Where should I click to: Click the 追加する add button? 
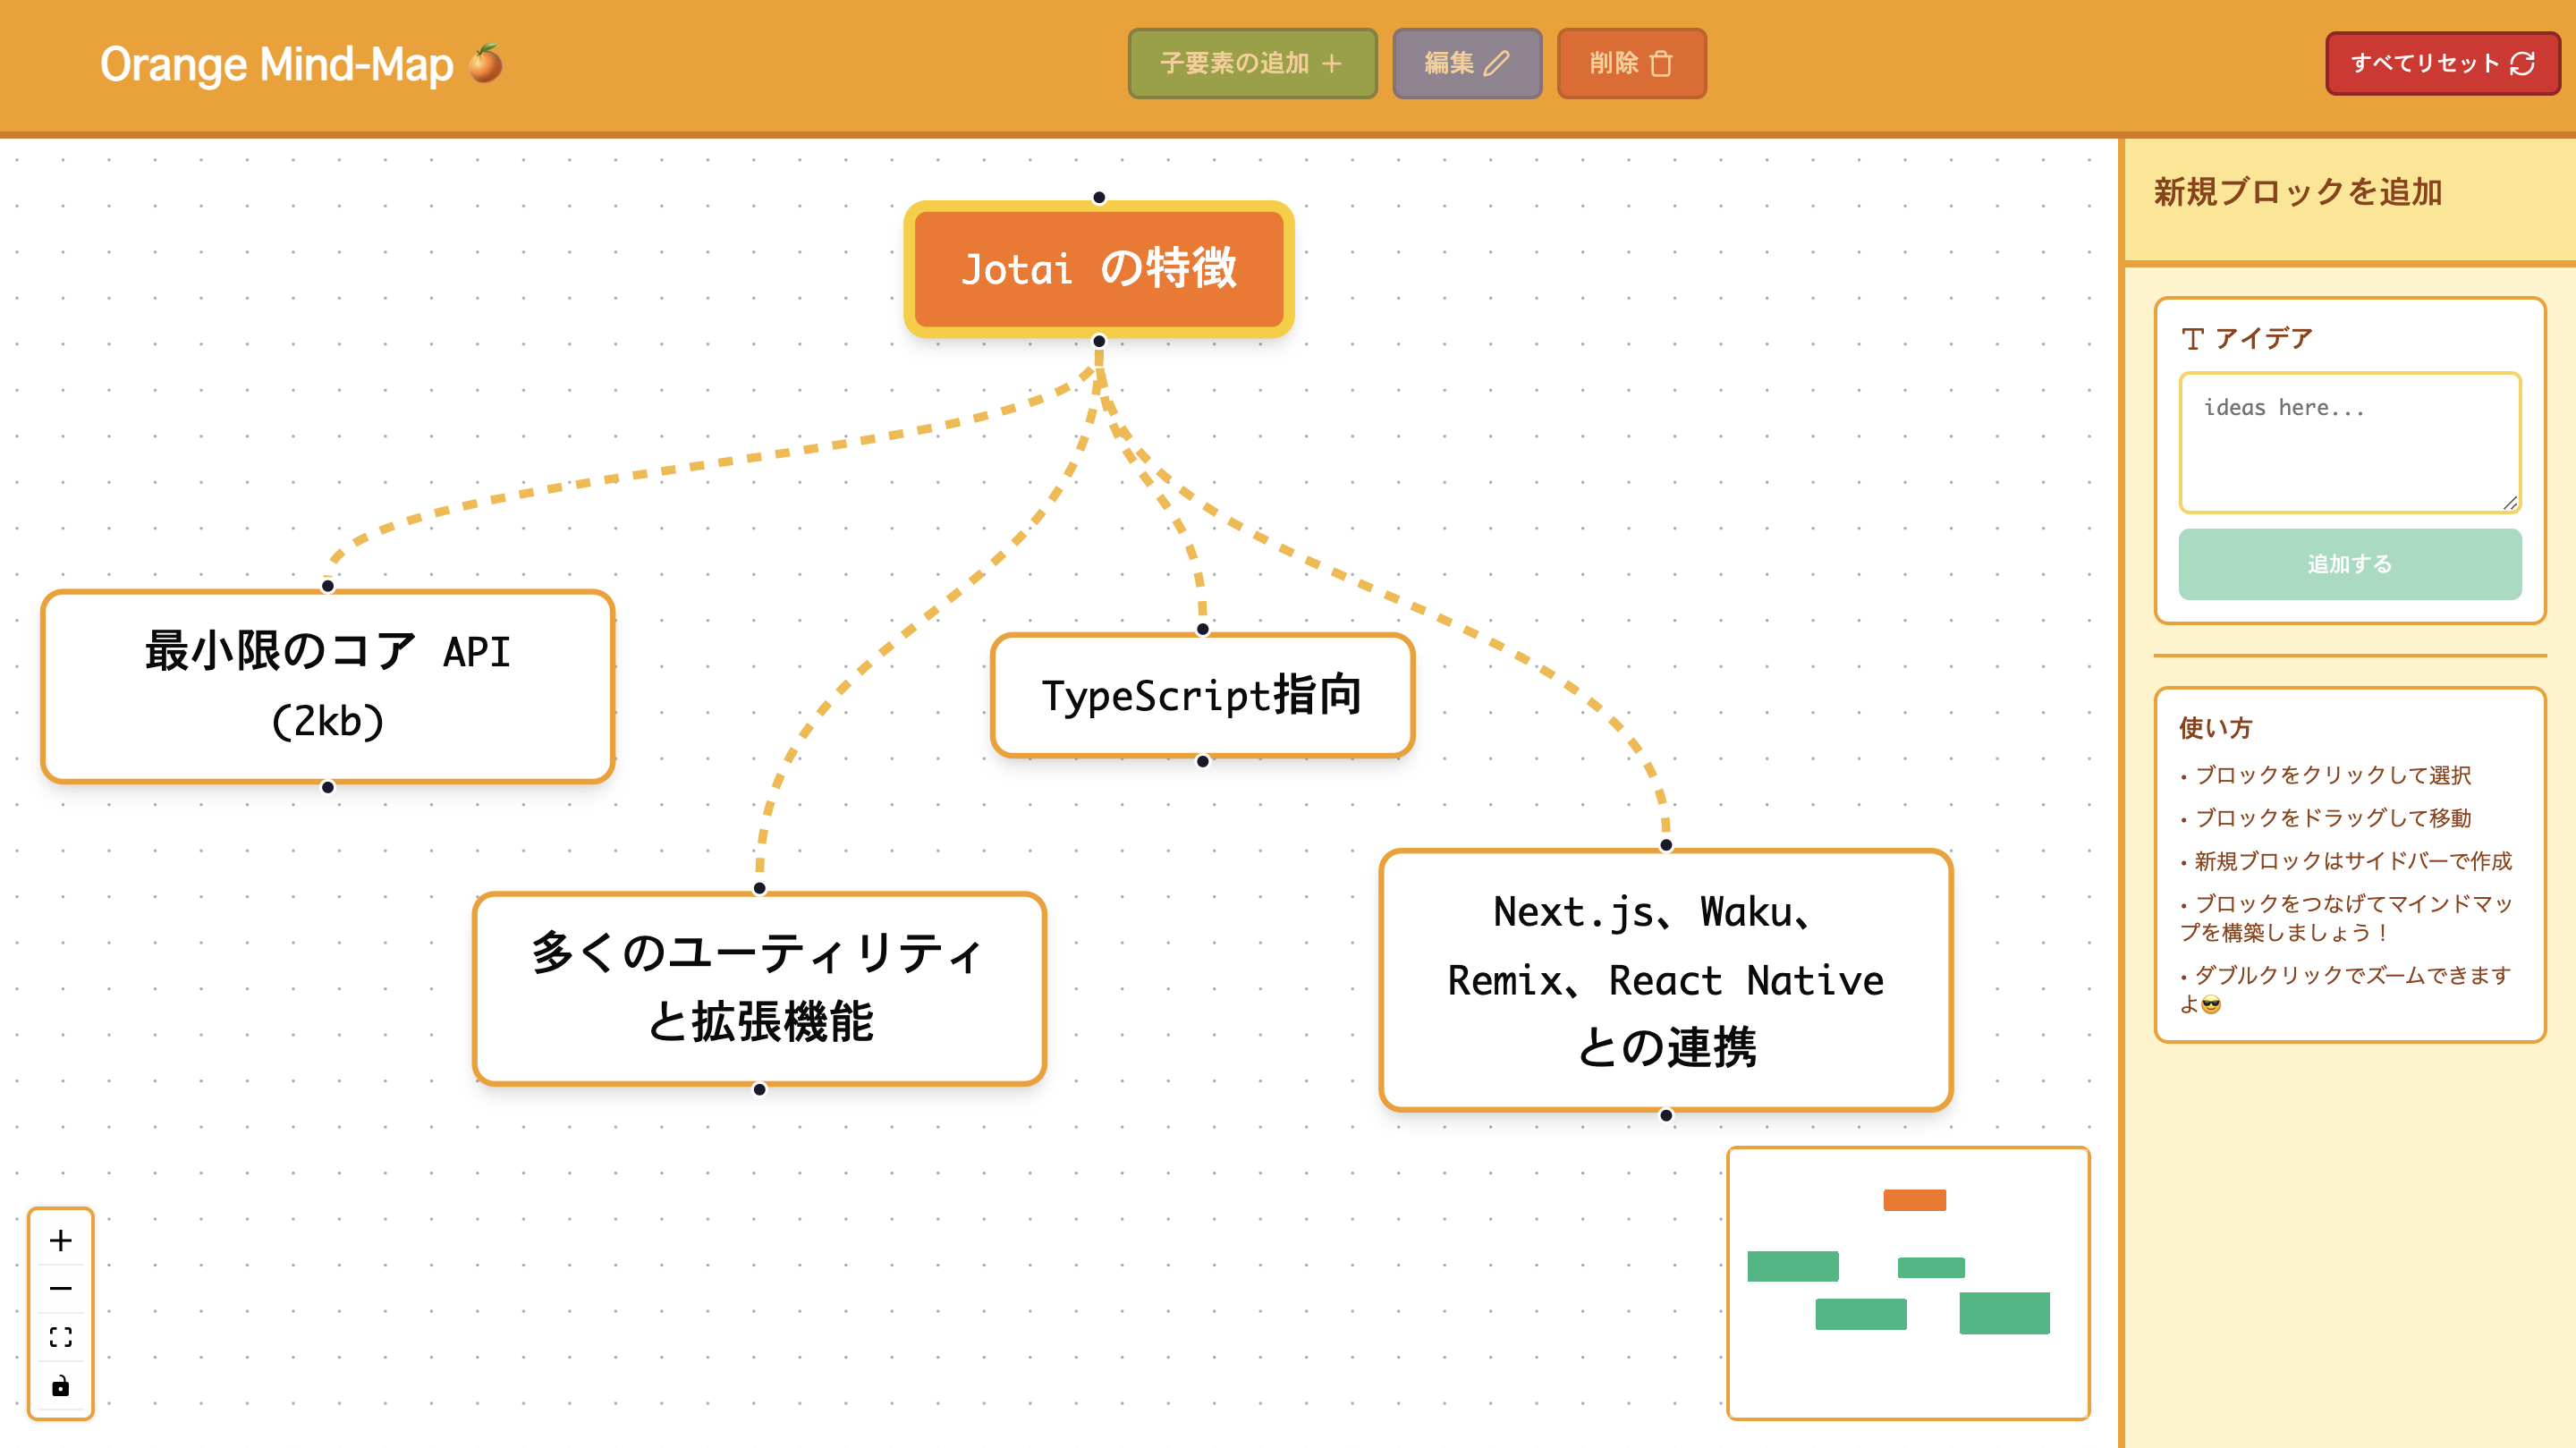pos(2349,564)
